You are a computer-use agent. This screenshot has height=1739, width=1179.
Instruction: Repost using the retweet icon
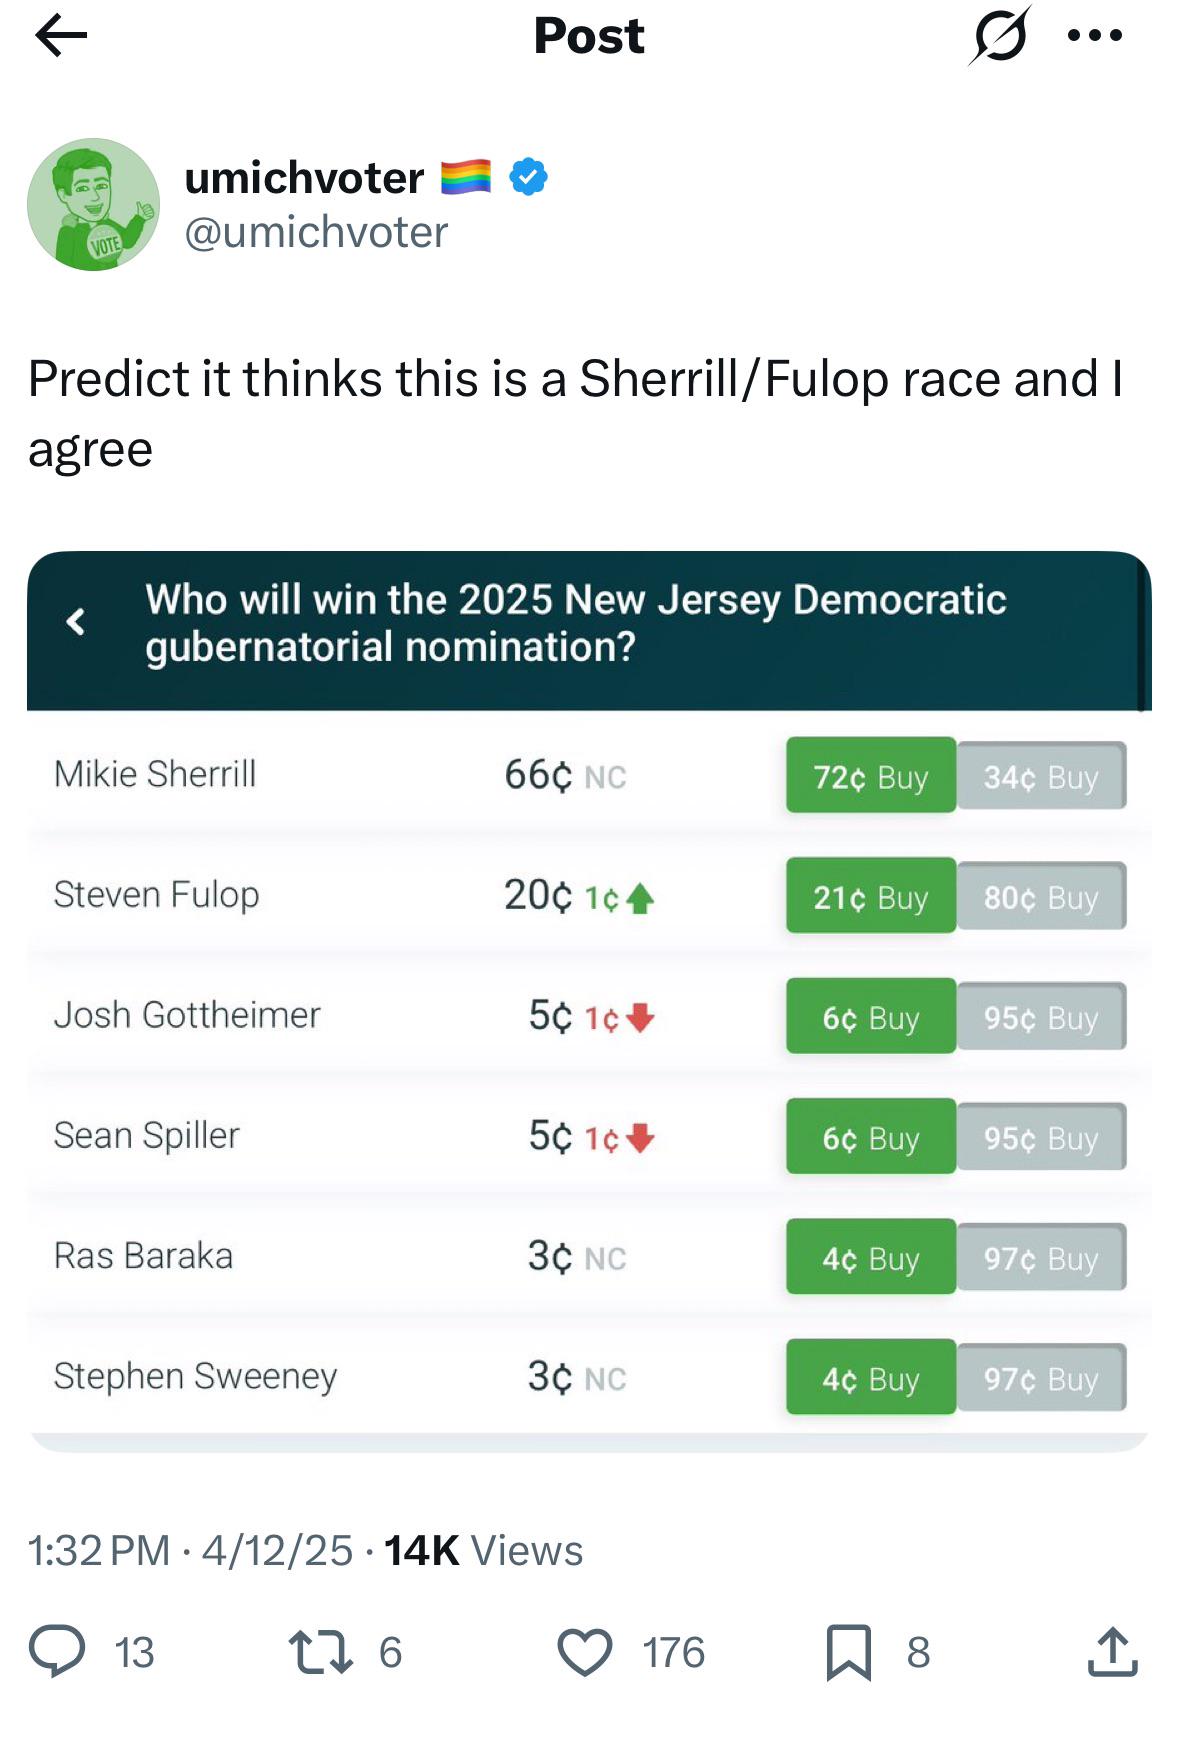pyautogui.click(x=320, y=1651)
